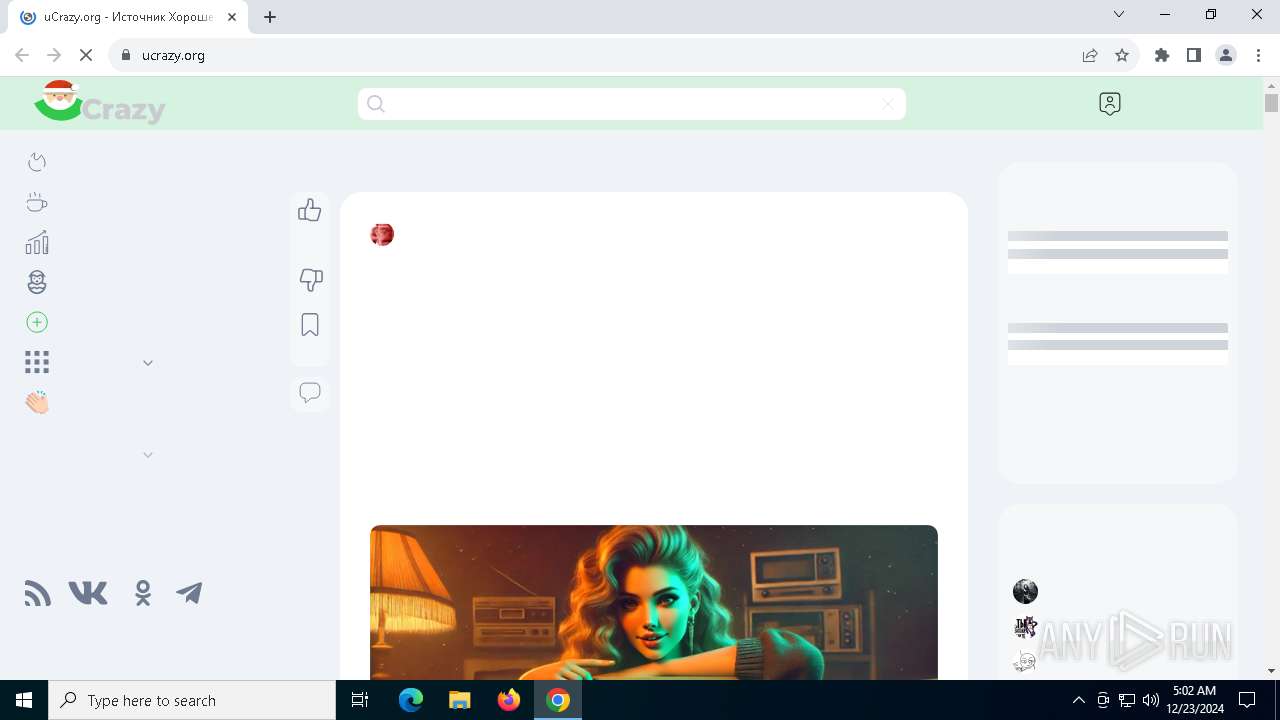Open the volume control in the tray

(x=1150, y=700)
